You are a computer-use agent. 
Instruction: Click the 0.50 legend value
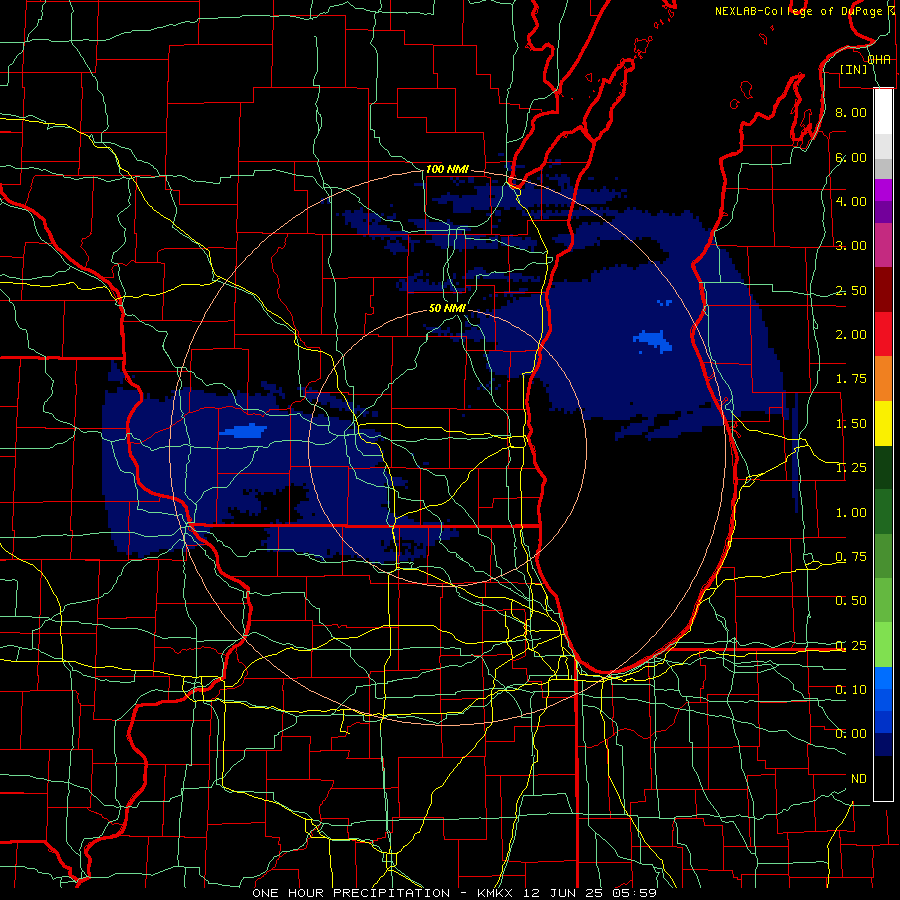pyautogui.click(x=851, y=601)
